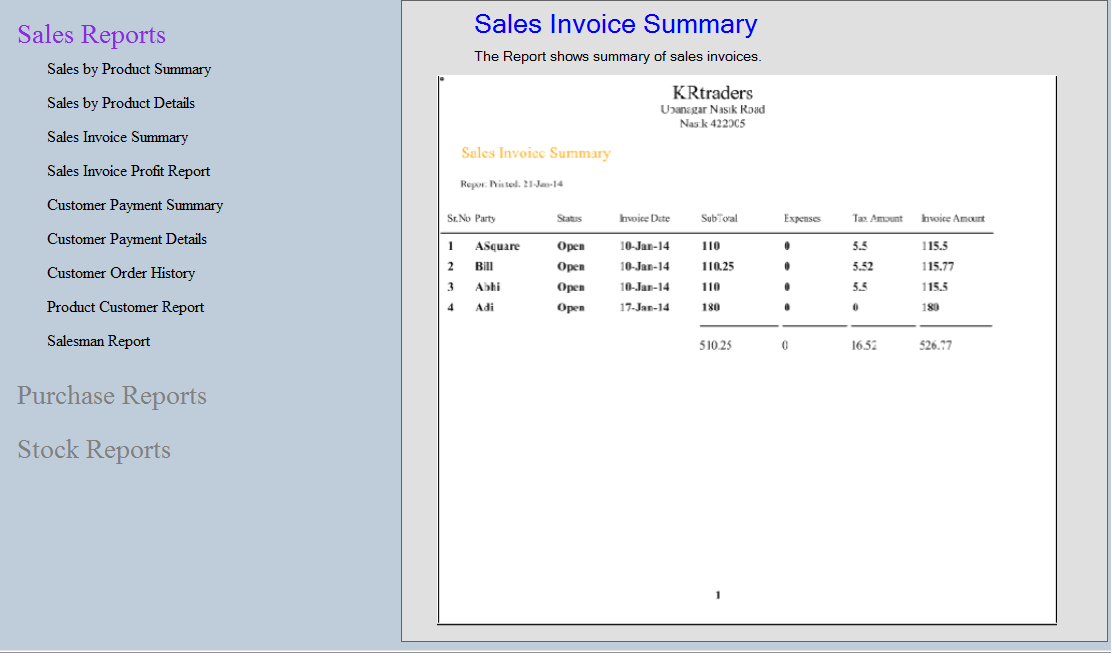The image size is (1112, 656).
Task: Show the Customer Order History report
Action: tap(121, 273)
